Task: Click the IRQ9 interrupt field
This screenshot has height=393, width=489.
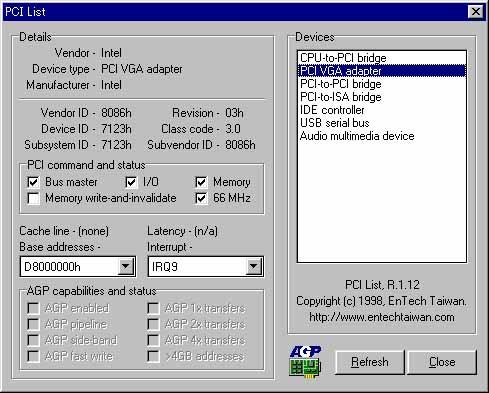Action: coord(206,267)
